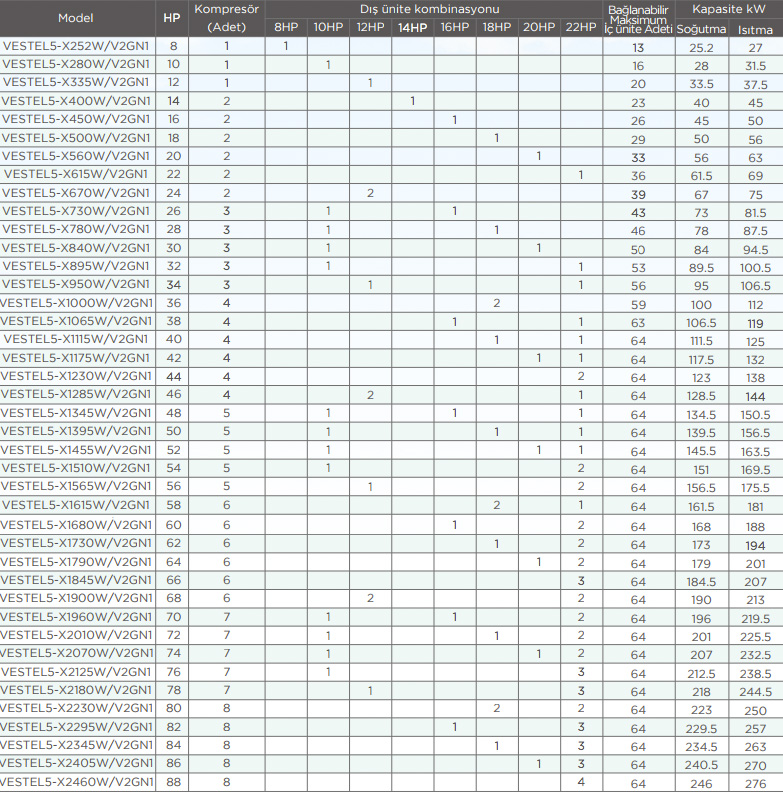This screenshot has width=783, height=792.
Task: Select model VESTEL5-X2125W/V2GN1
Action: coord(76,672)
